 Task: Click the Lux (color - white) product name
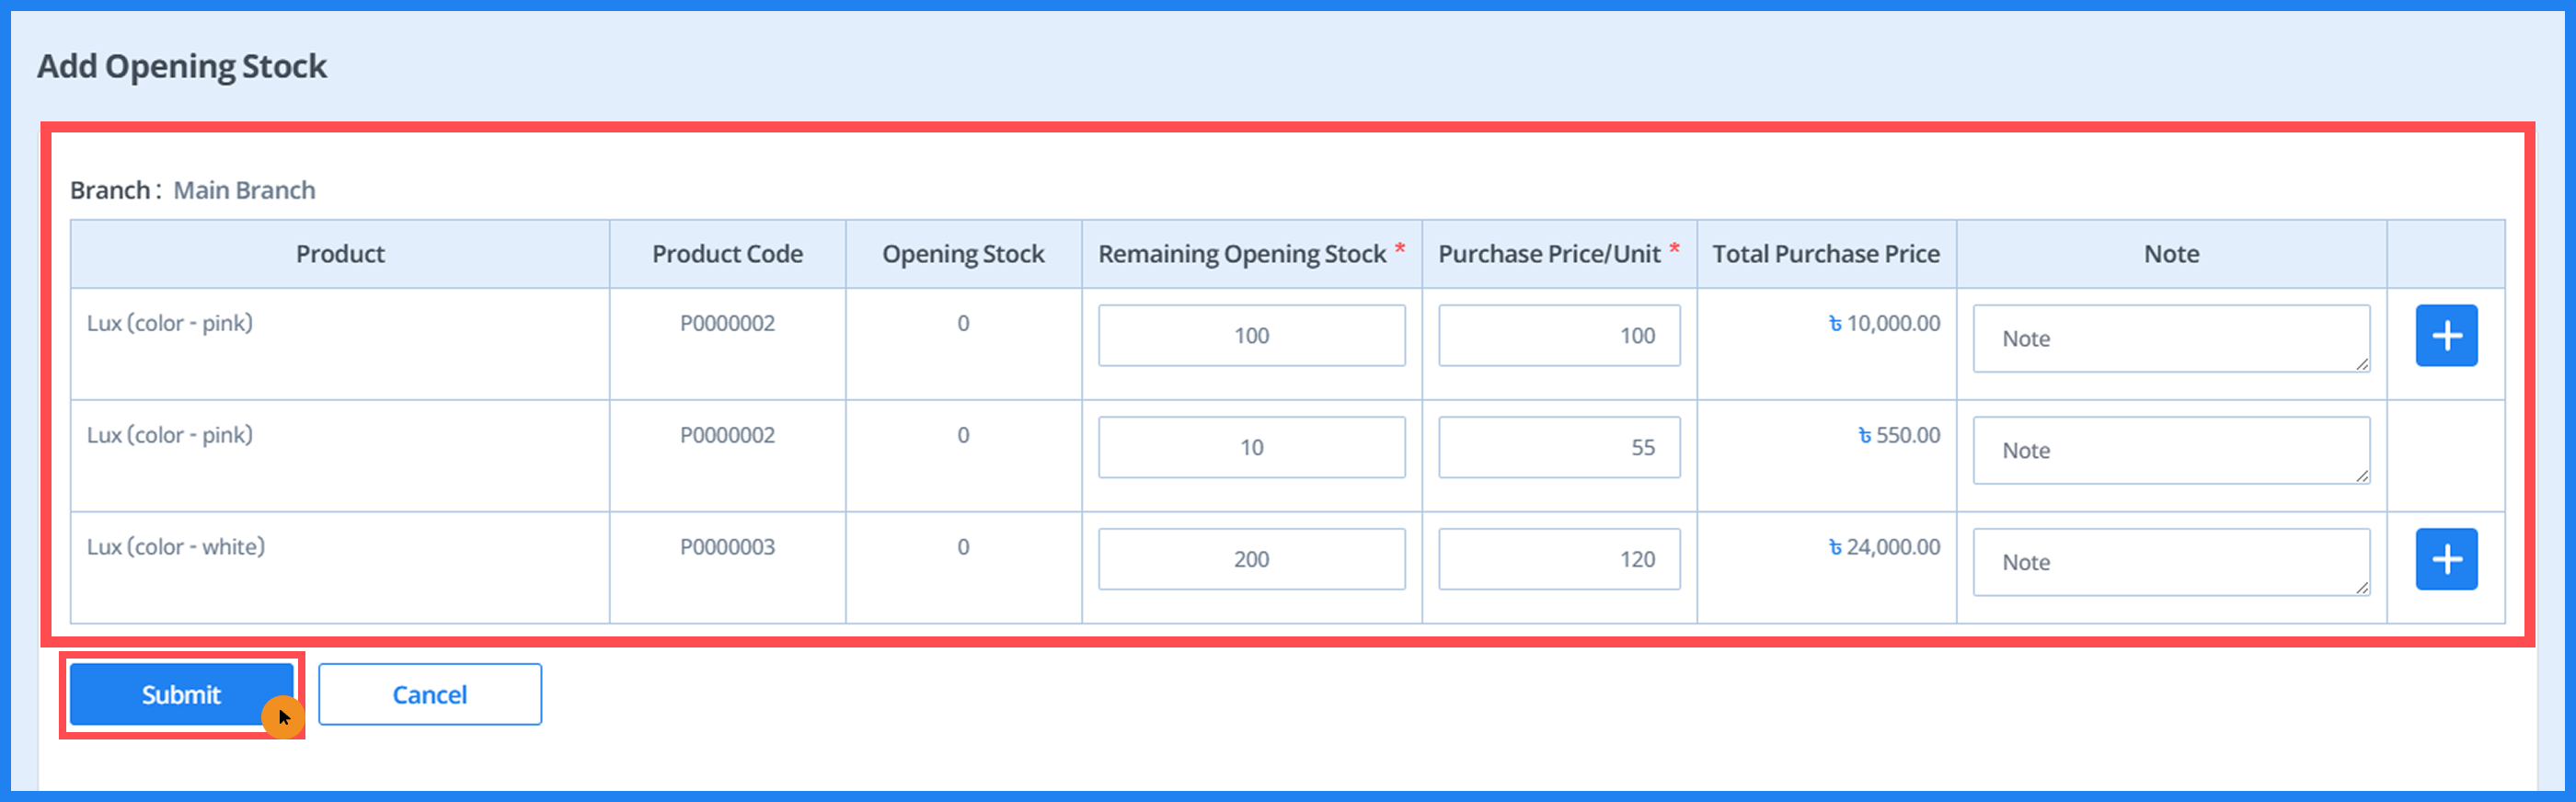(x=176, y=547)
